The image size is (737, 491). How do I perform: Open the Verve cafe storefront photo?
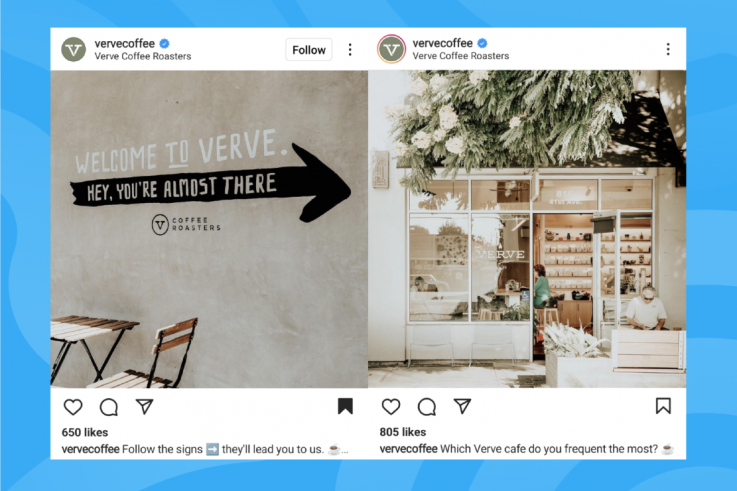[x=527, y=229]
